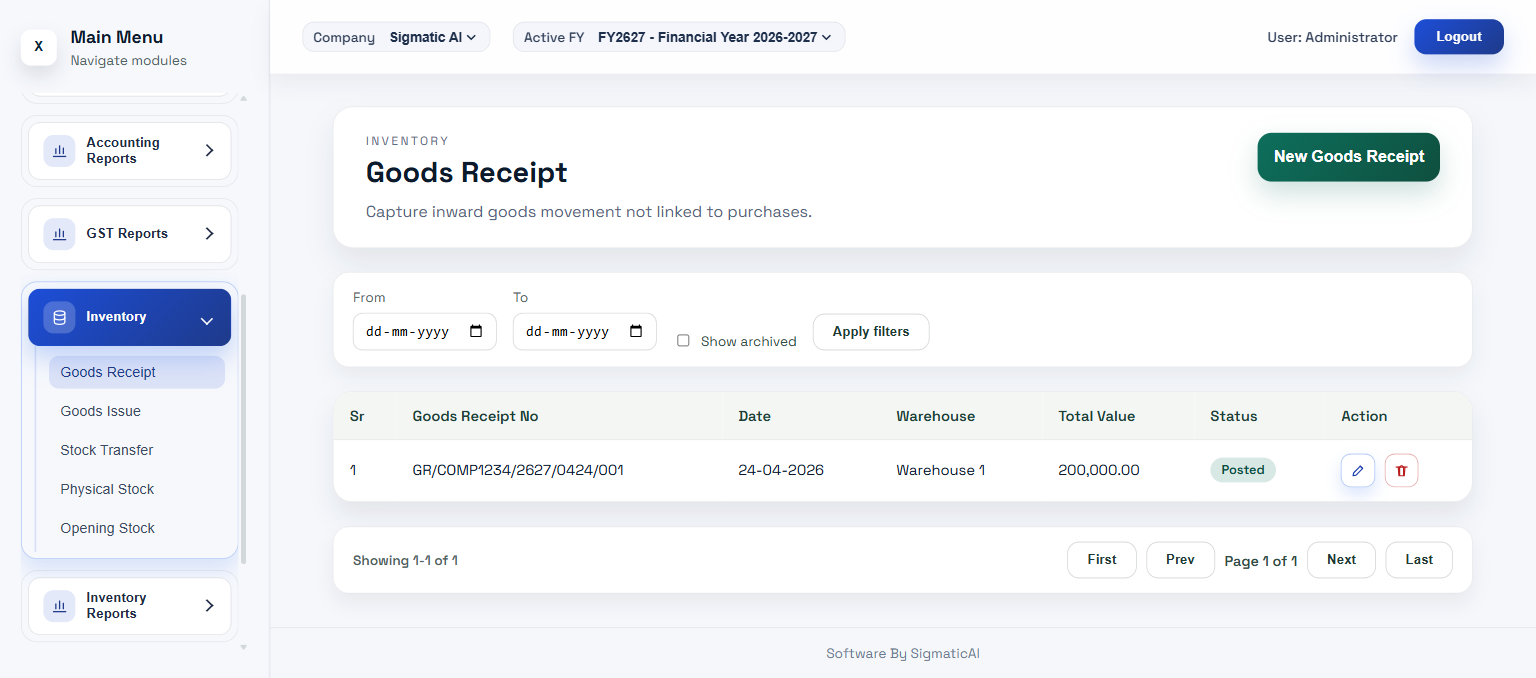This screenshot has height=678, width=1536.
Task: Click the Software By SigmaticAI footer text
Action: tap(903, 653)
